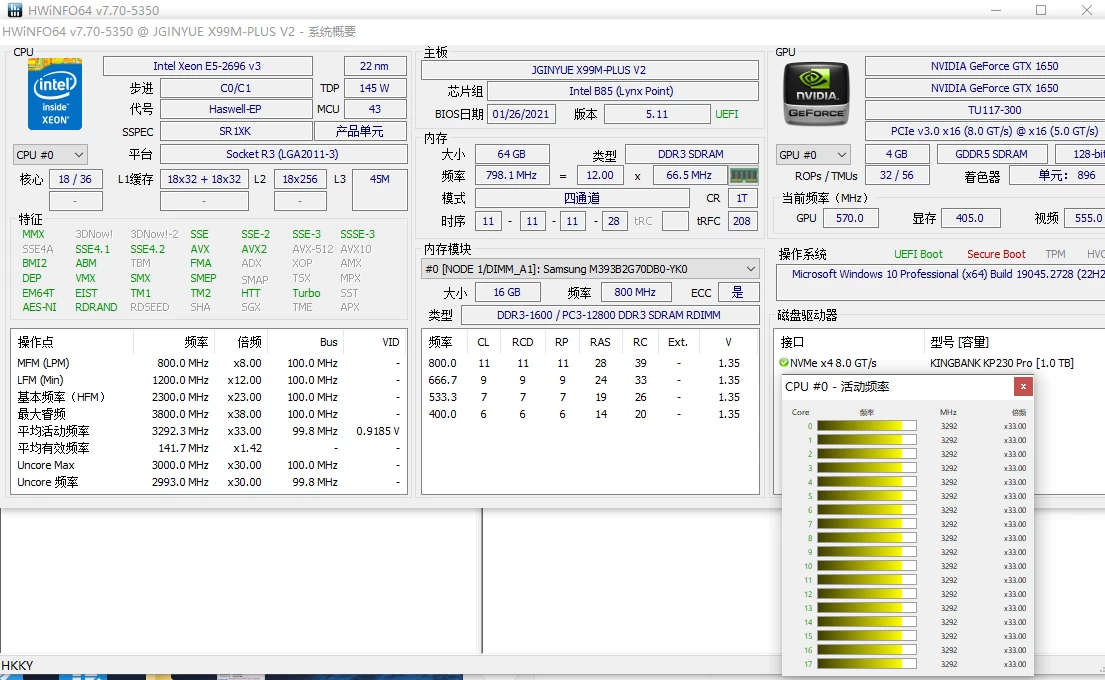1105x680 pixels.
Task: Click the 产品单元 button
Action: pyautogui.click(x=360, y=132)
